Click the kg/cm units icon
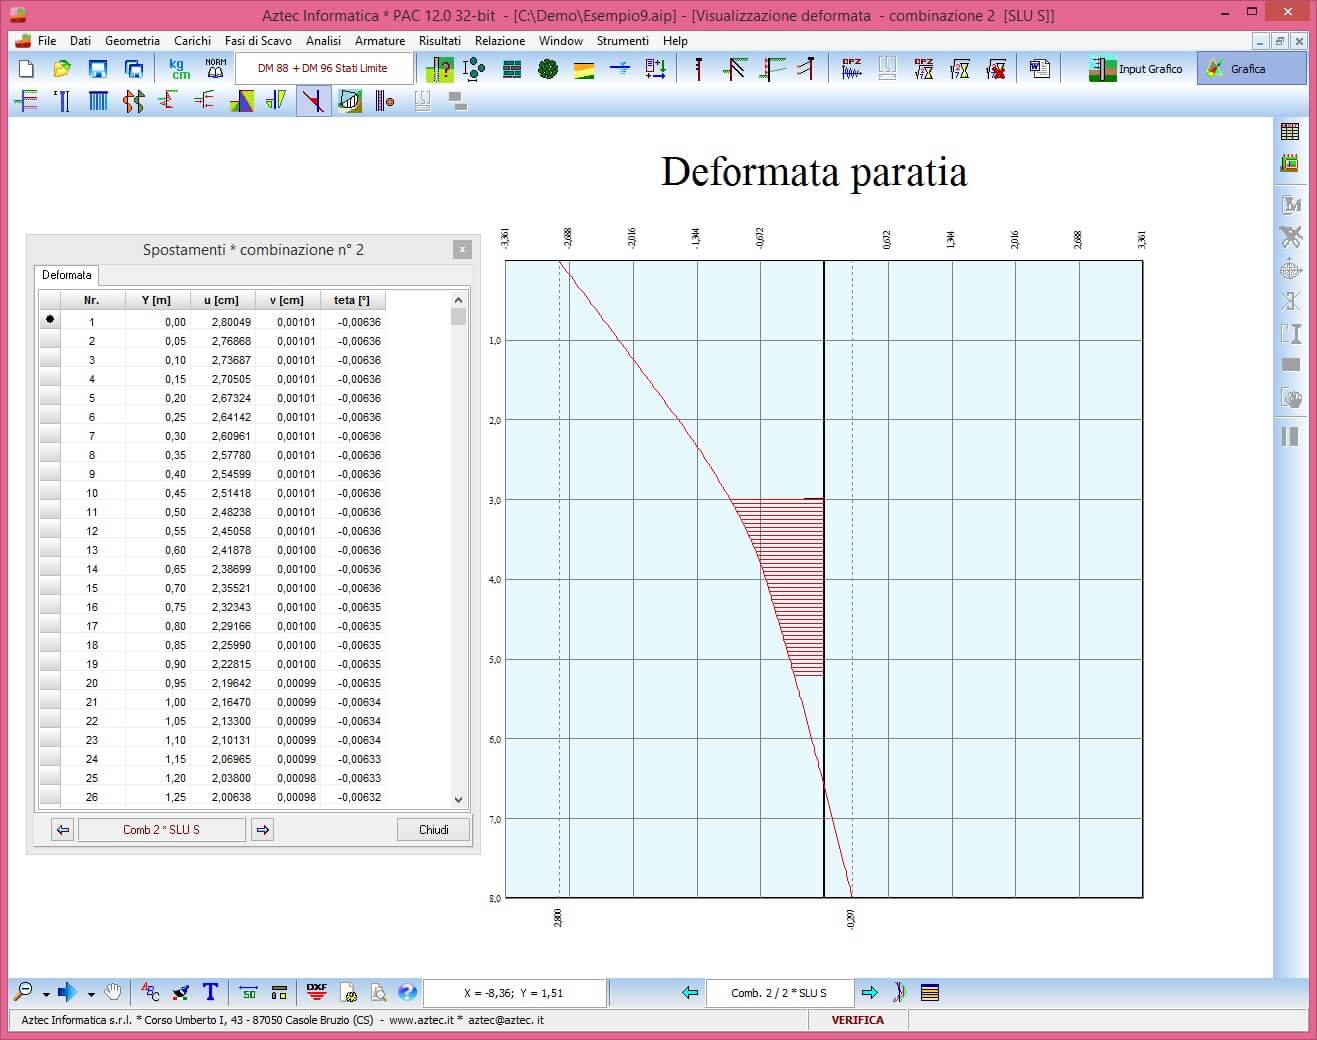Image resolution: width=1317 pixels, height=1040 pixels. pyautogui.click(x=180, y=69)
